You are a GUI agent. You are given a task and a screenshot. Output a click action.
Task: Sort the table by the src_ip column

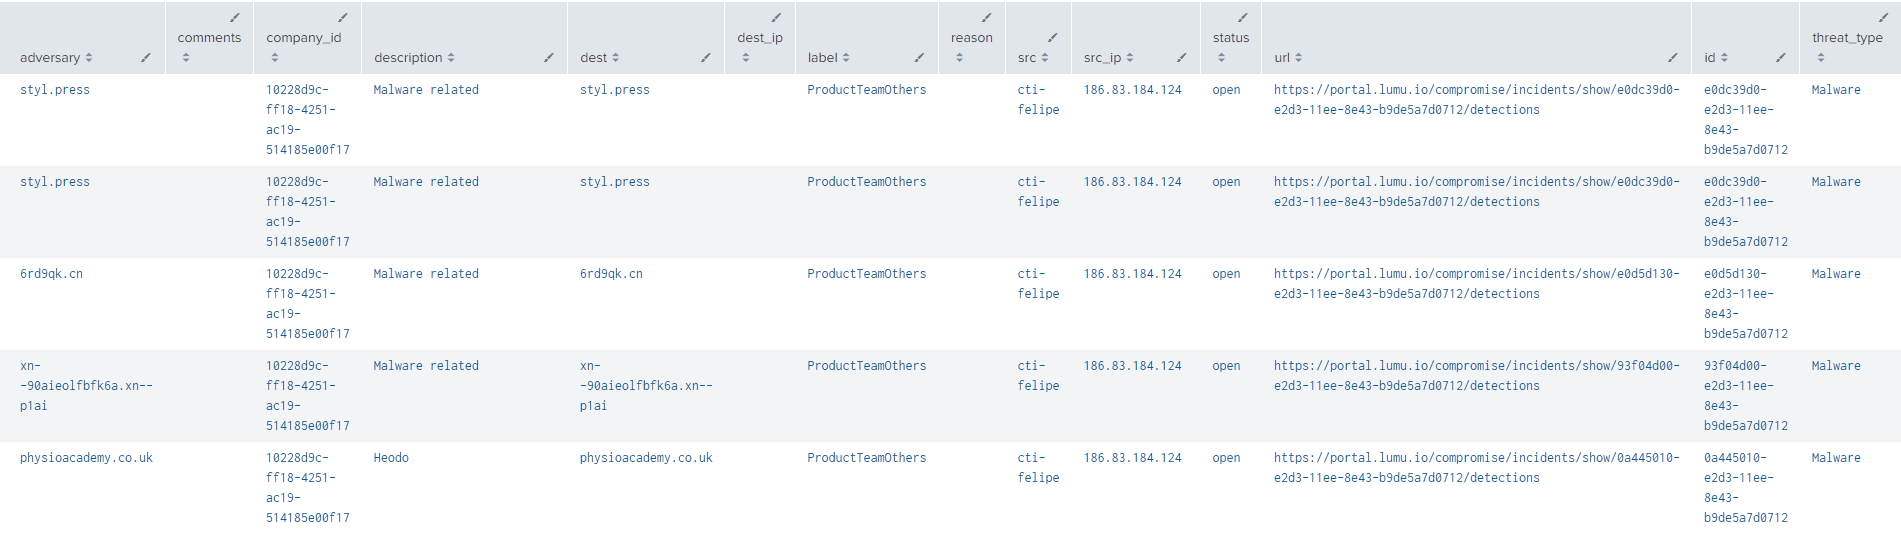click(1130, 58)
